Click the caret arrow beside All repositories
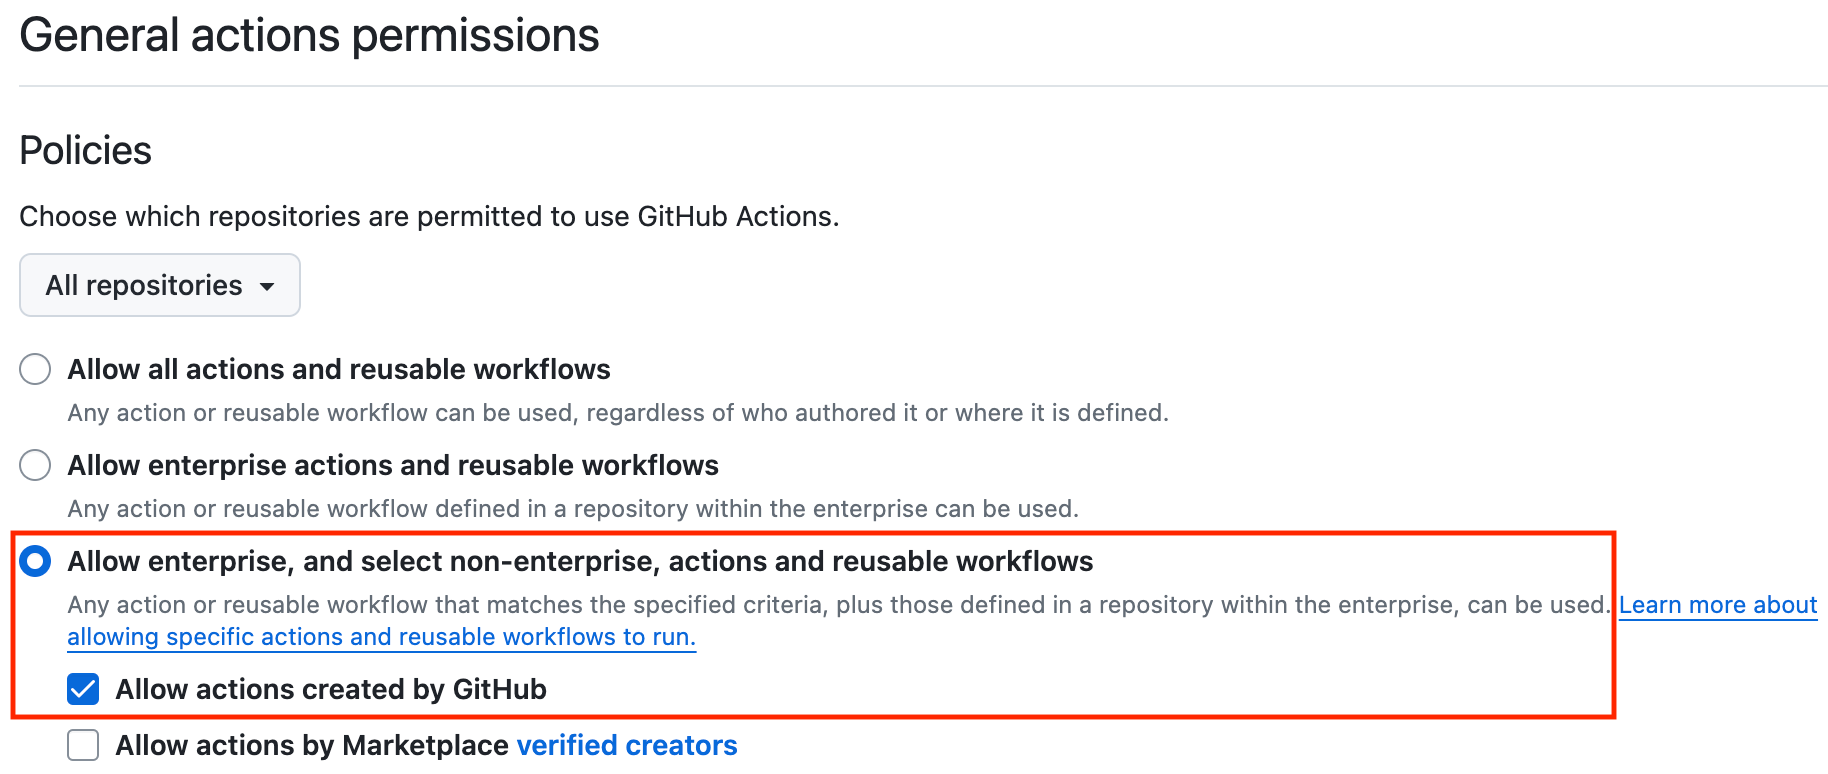 coord(267,286)
